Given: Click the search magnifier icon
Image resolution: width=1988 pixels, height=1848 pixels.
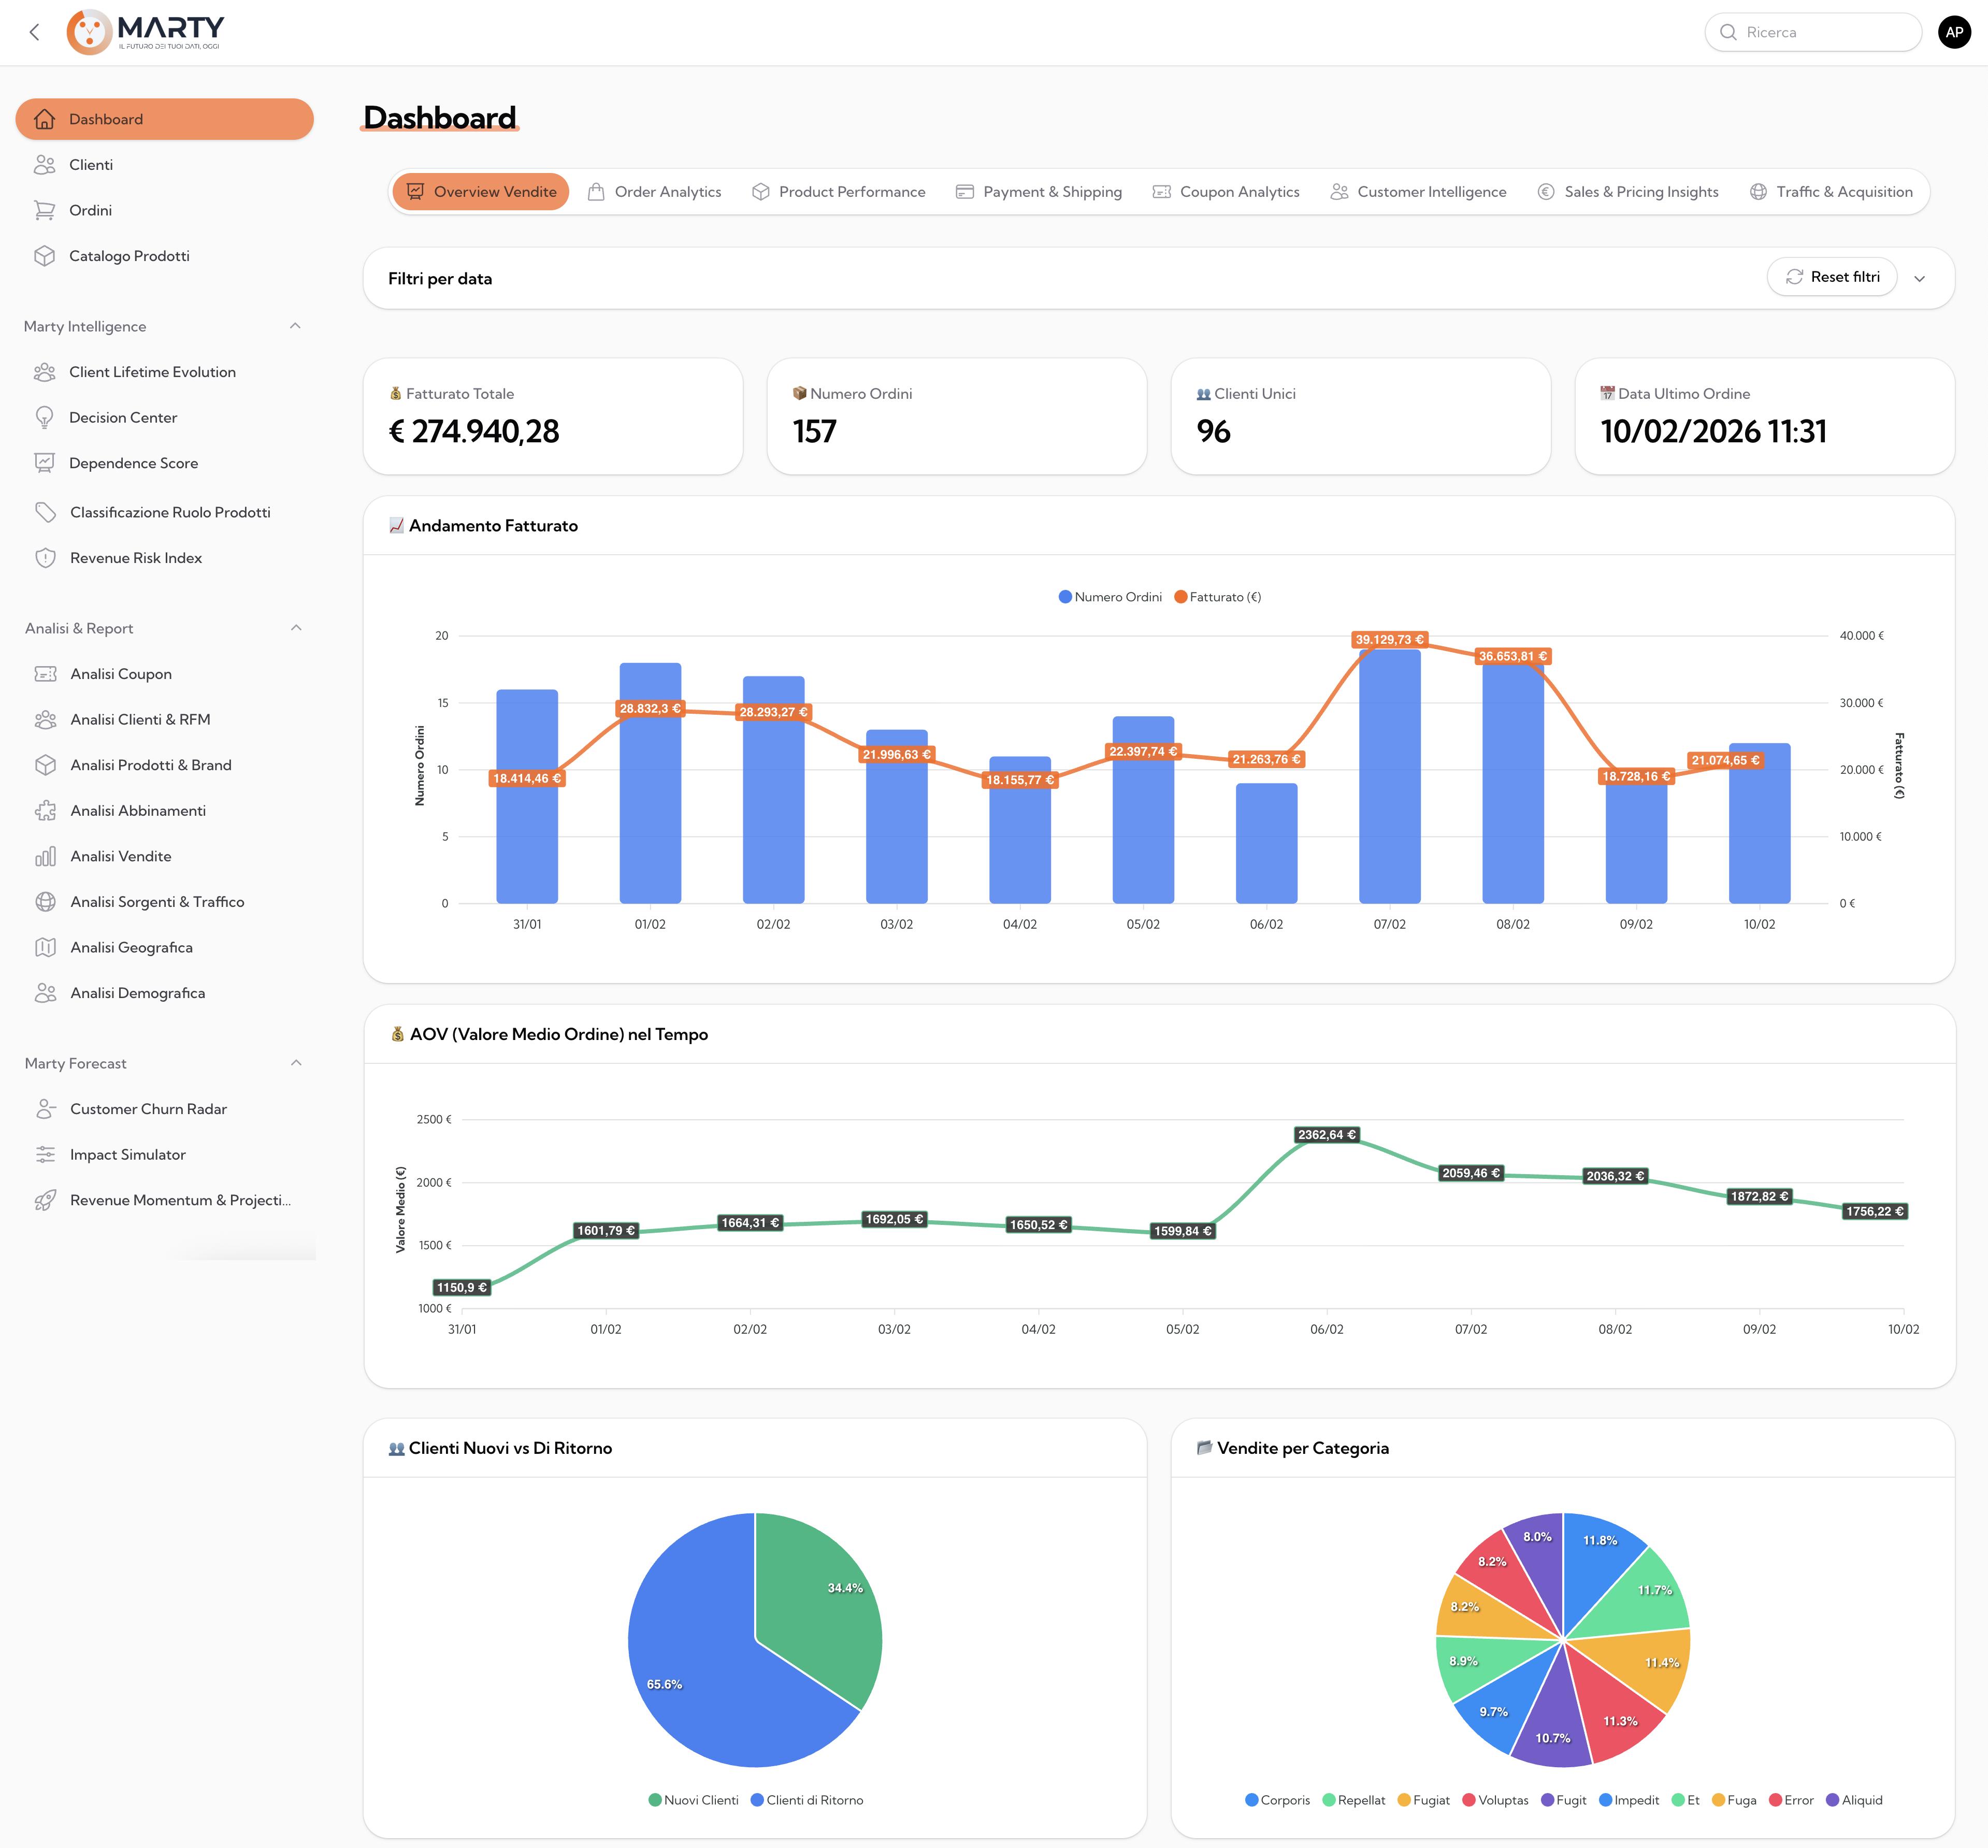Looking at the screenshot, I should [x=1729, y=32].
